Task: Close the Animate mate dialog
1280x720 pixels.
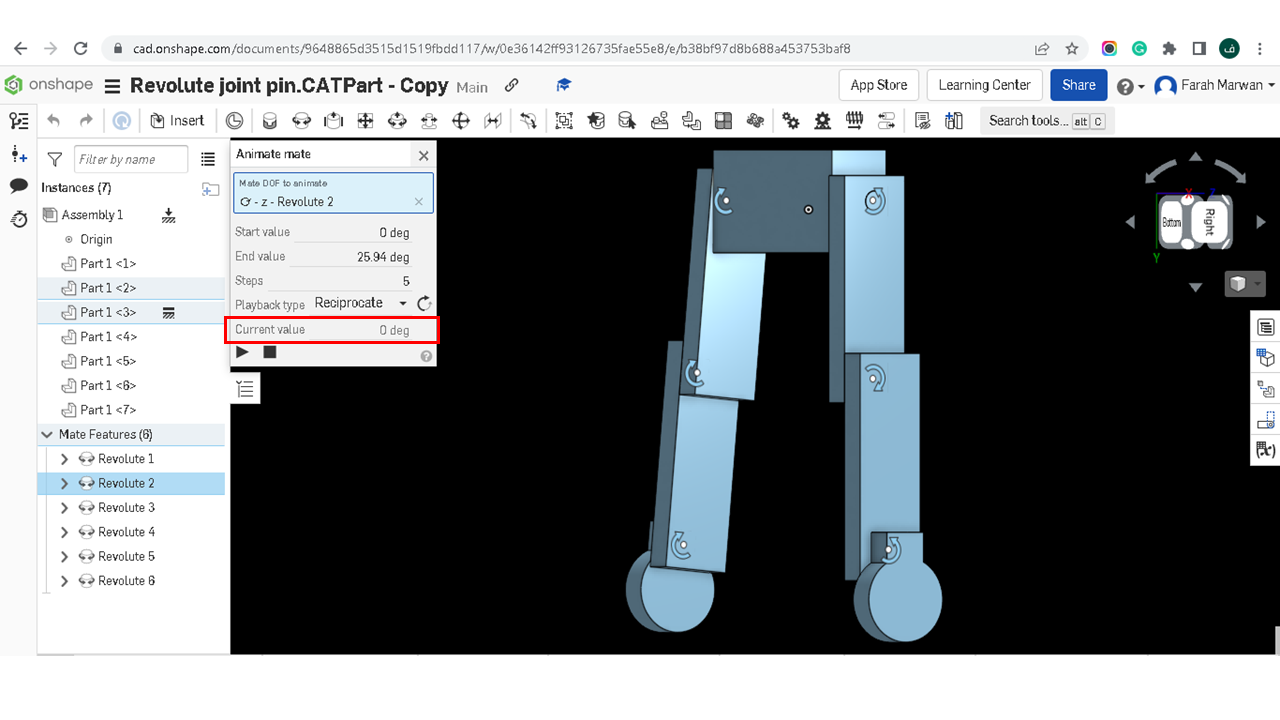Action: pos(424,155)
